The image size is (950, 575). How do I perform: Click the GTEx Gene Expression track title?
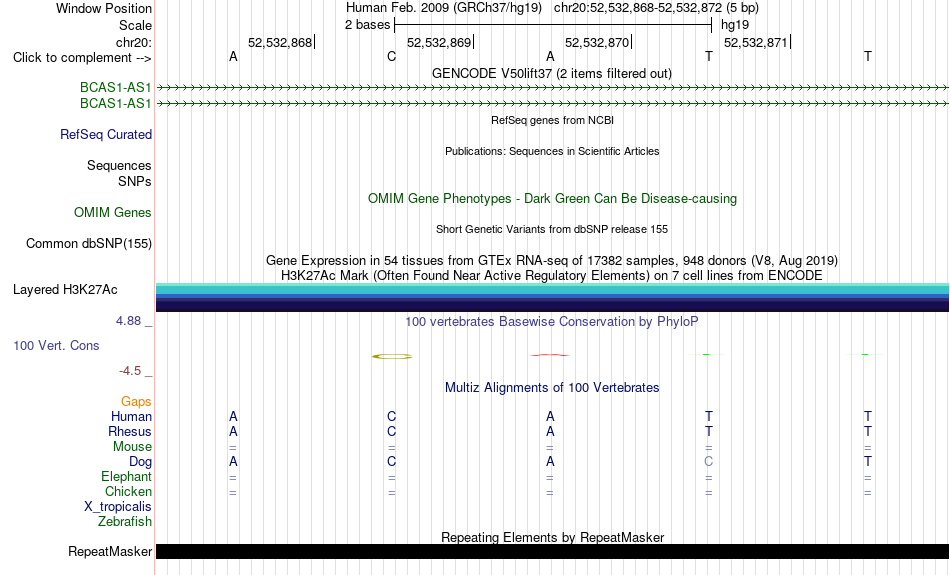552,261
